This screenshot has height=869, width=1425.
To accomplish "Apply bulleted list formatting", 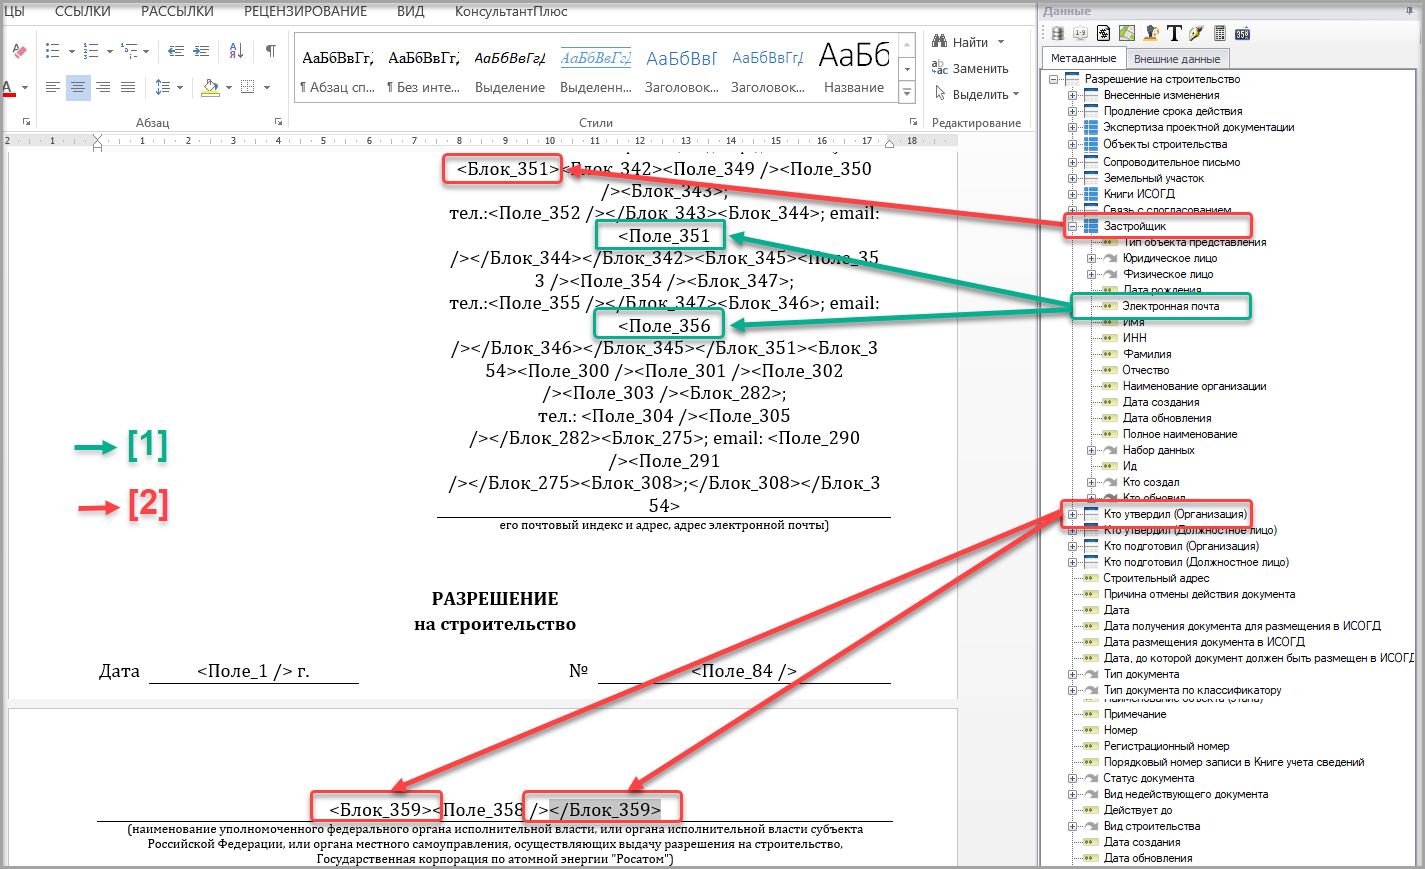I will (x=52, y=51).
